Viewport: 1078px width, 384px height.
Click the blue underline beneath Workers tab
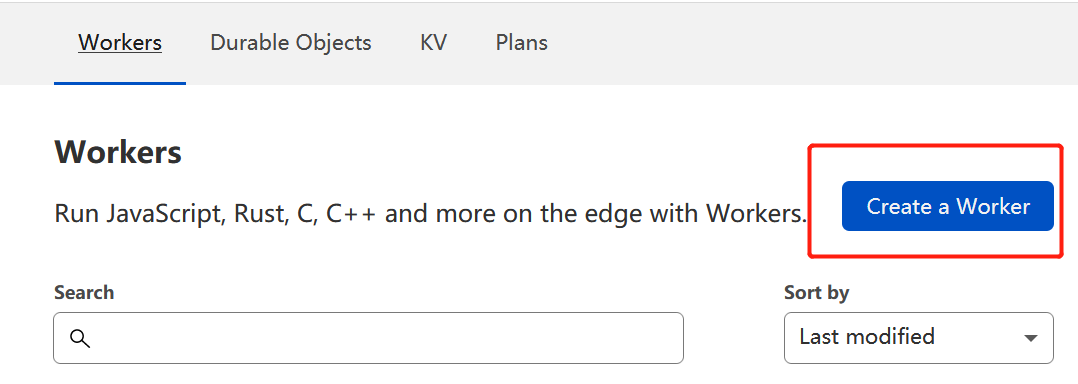120,83
